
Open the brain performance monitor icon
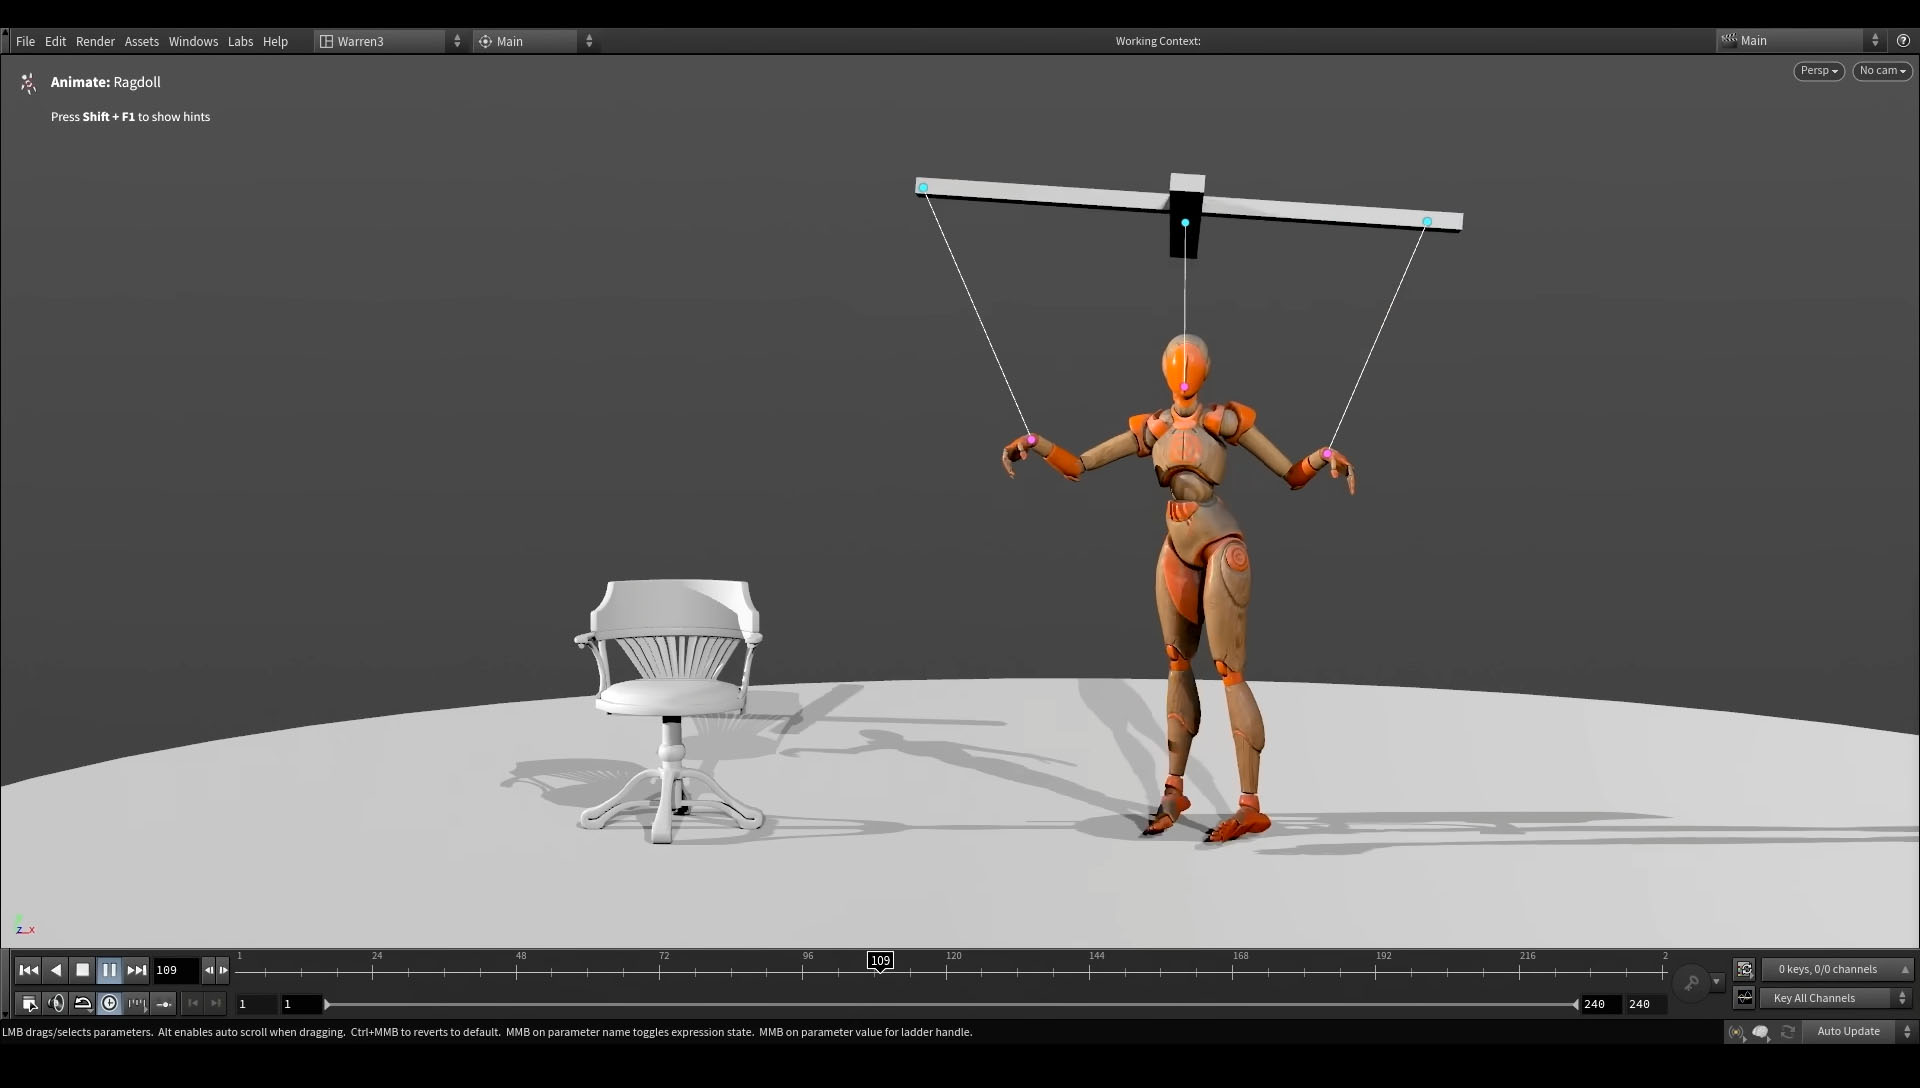point(1761,1032)
